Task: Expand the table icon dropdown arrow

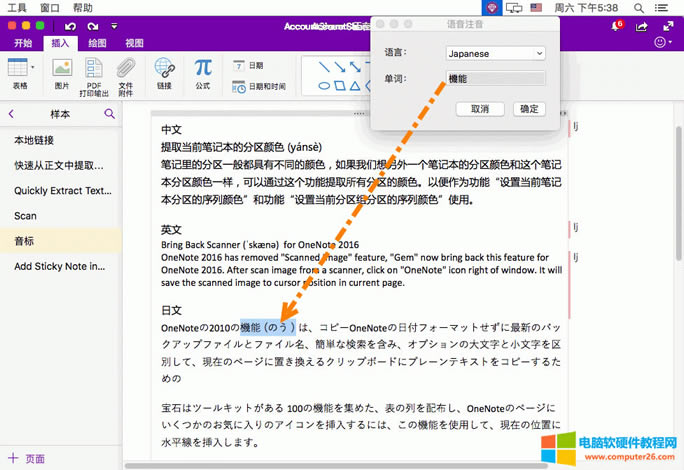Action: (x=33, y=67)
